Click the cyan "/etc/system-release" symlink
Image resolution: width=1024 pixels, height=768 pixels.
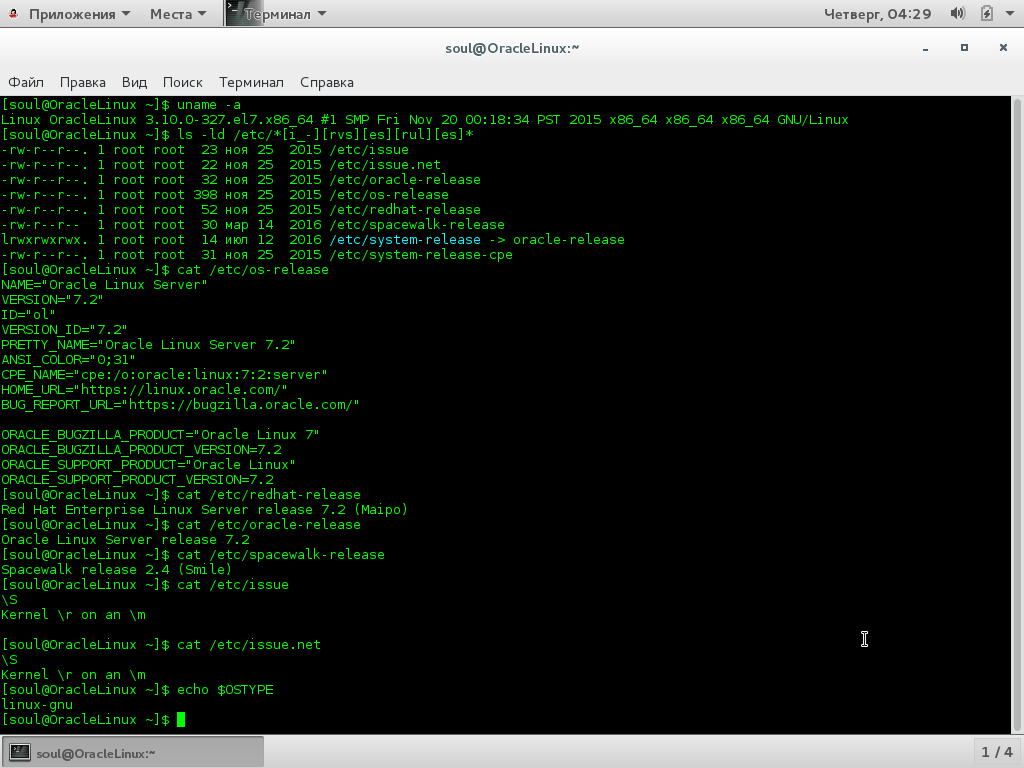[405, 240]
